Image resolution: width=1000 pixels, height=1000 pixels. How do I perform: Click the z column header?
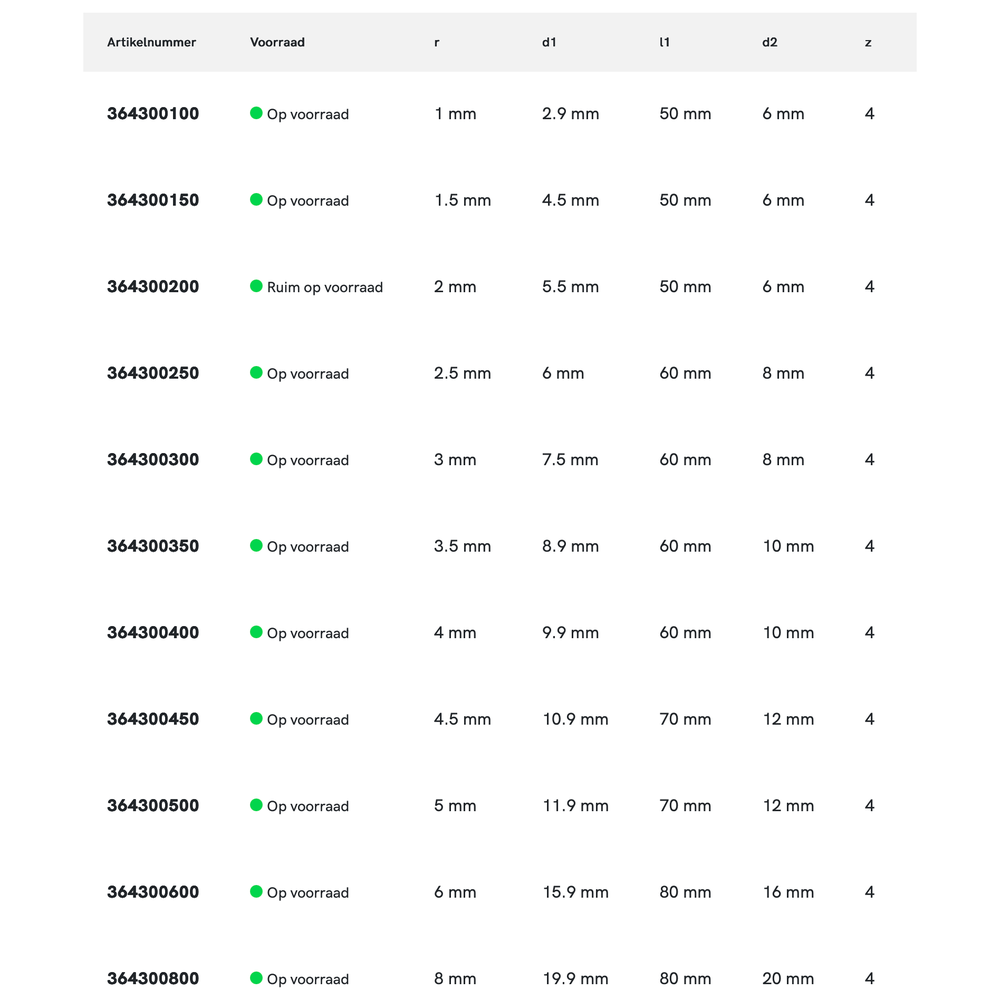pos(868,43)
